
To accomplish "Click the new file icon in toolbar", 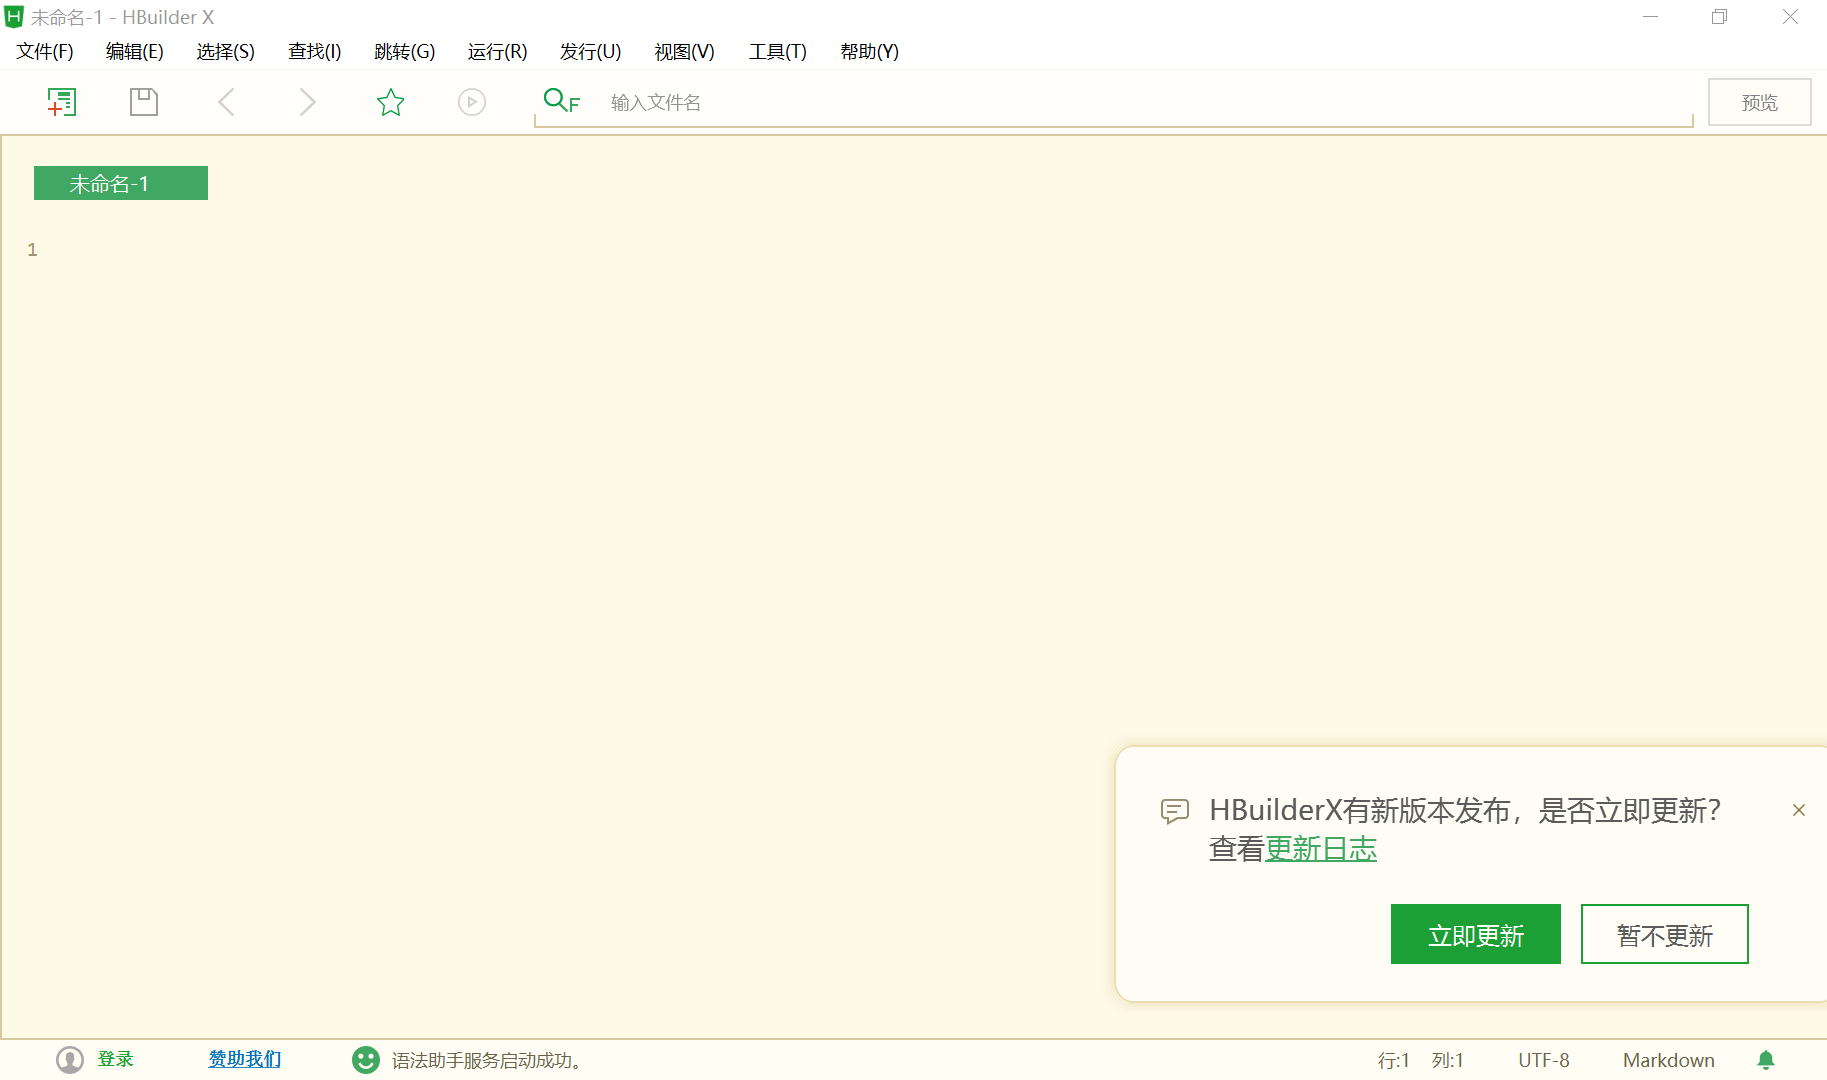I will click(x=62, y=102).
